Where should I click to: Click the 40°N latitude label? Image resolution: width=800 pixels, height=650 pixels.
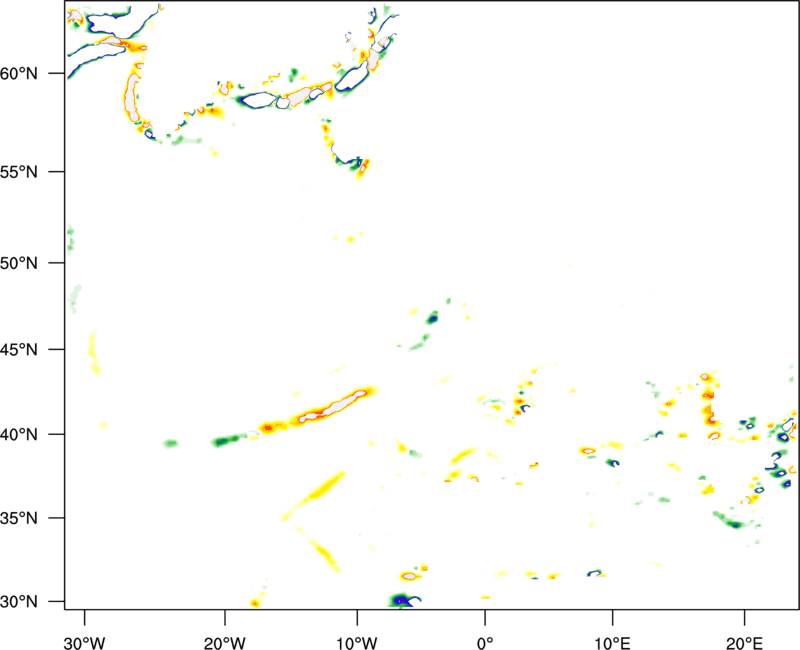(19, 435)
